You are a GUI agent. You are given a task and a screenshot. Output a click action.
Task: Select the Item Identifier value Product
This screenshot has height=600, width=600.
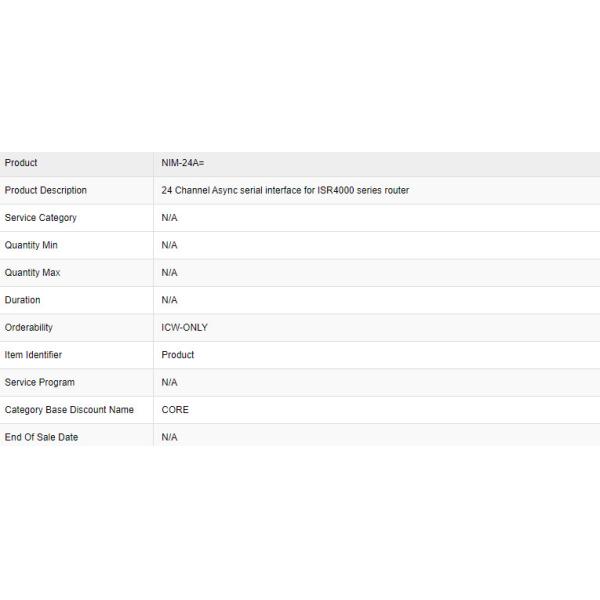point(178,355)
